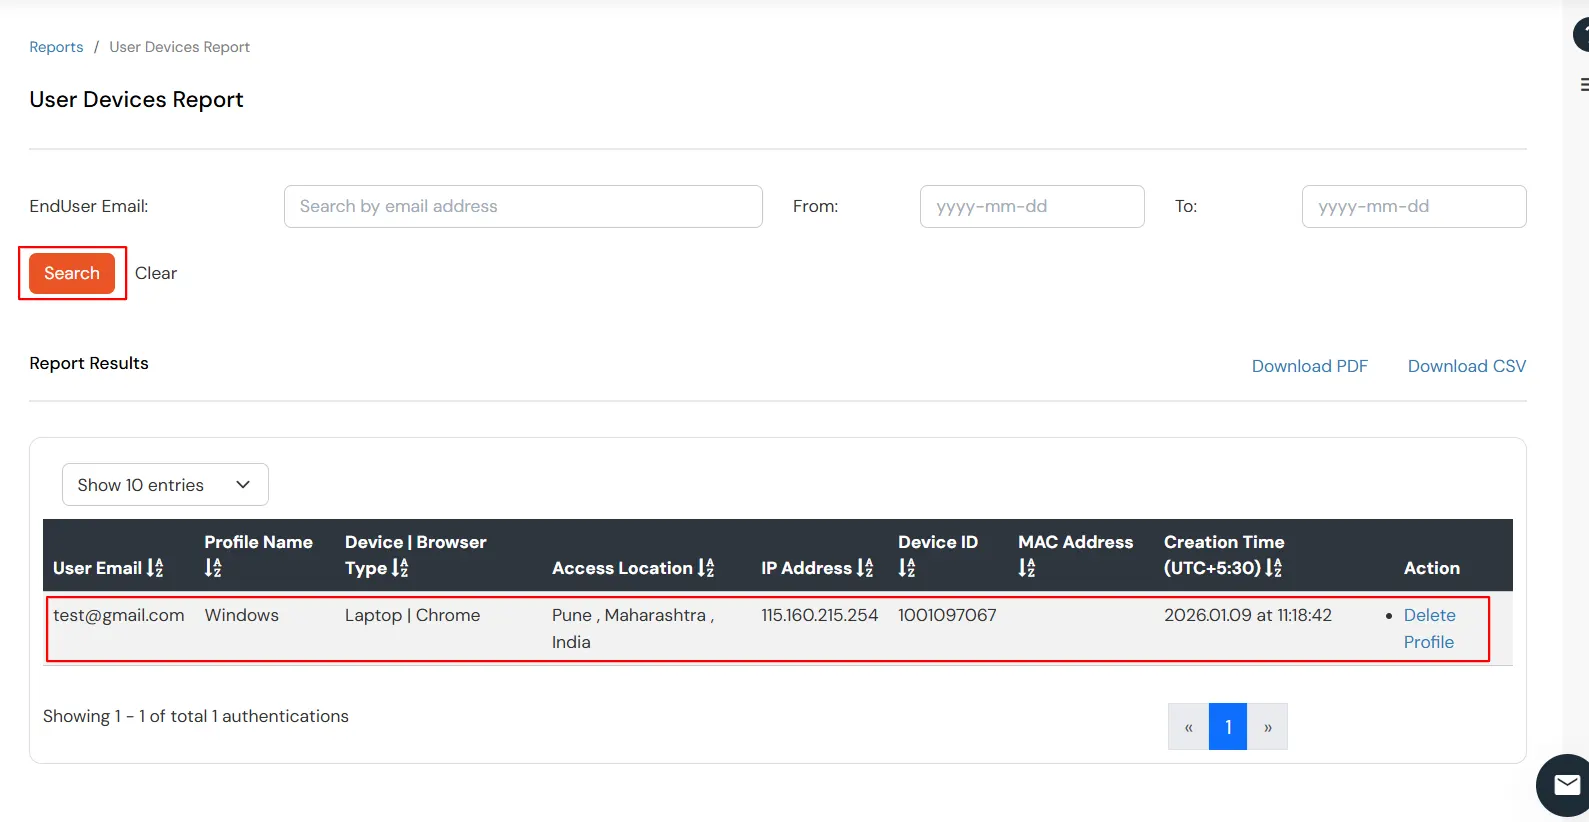Screen dimensions: 1589x822
Task: Click the showing 1 - 1 authentications text
Action: pos(196,716)
